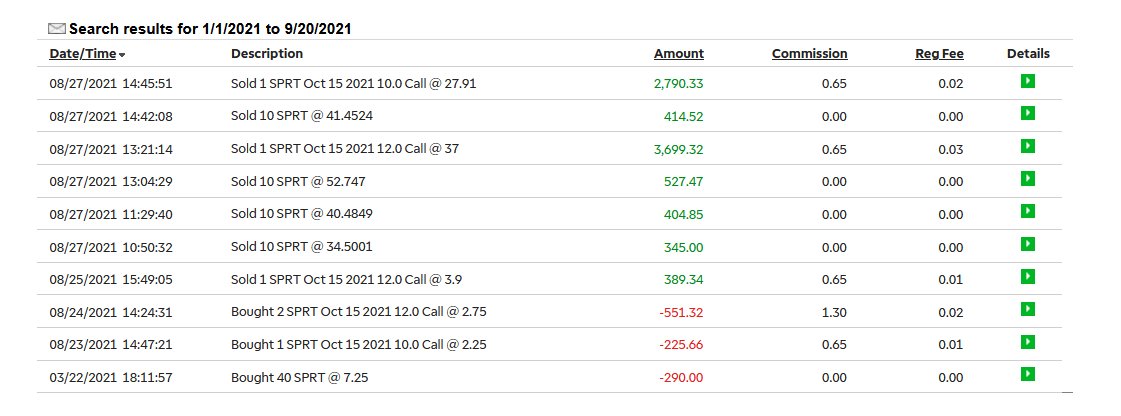View details of Sold 10 SPRT @ 52.747
This screenshot has height=416, width=1121.
(x=1027, y=178)
